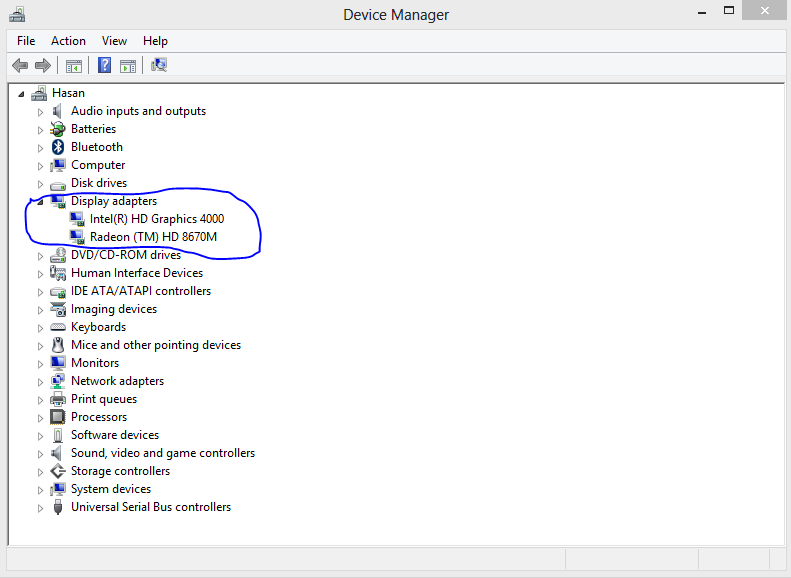Click the Processors chip icon
The height and width of the screenshot is (578, 791).
(58, 417)
